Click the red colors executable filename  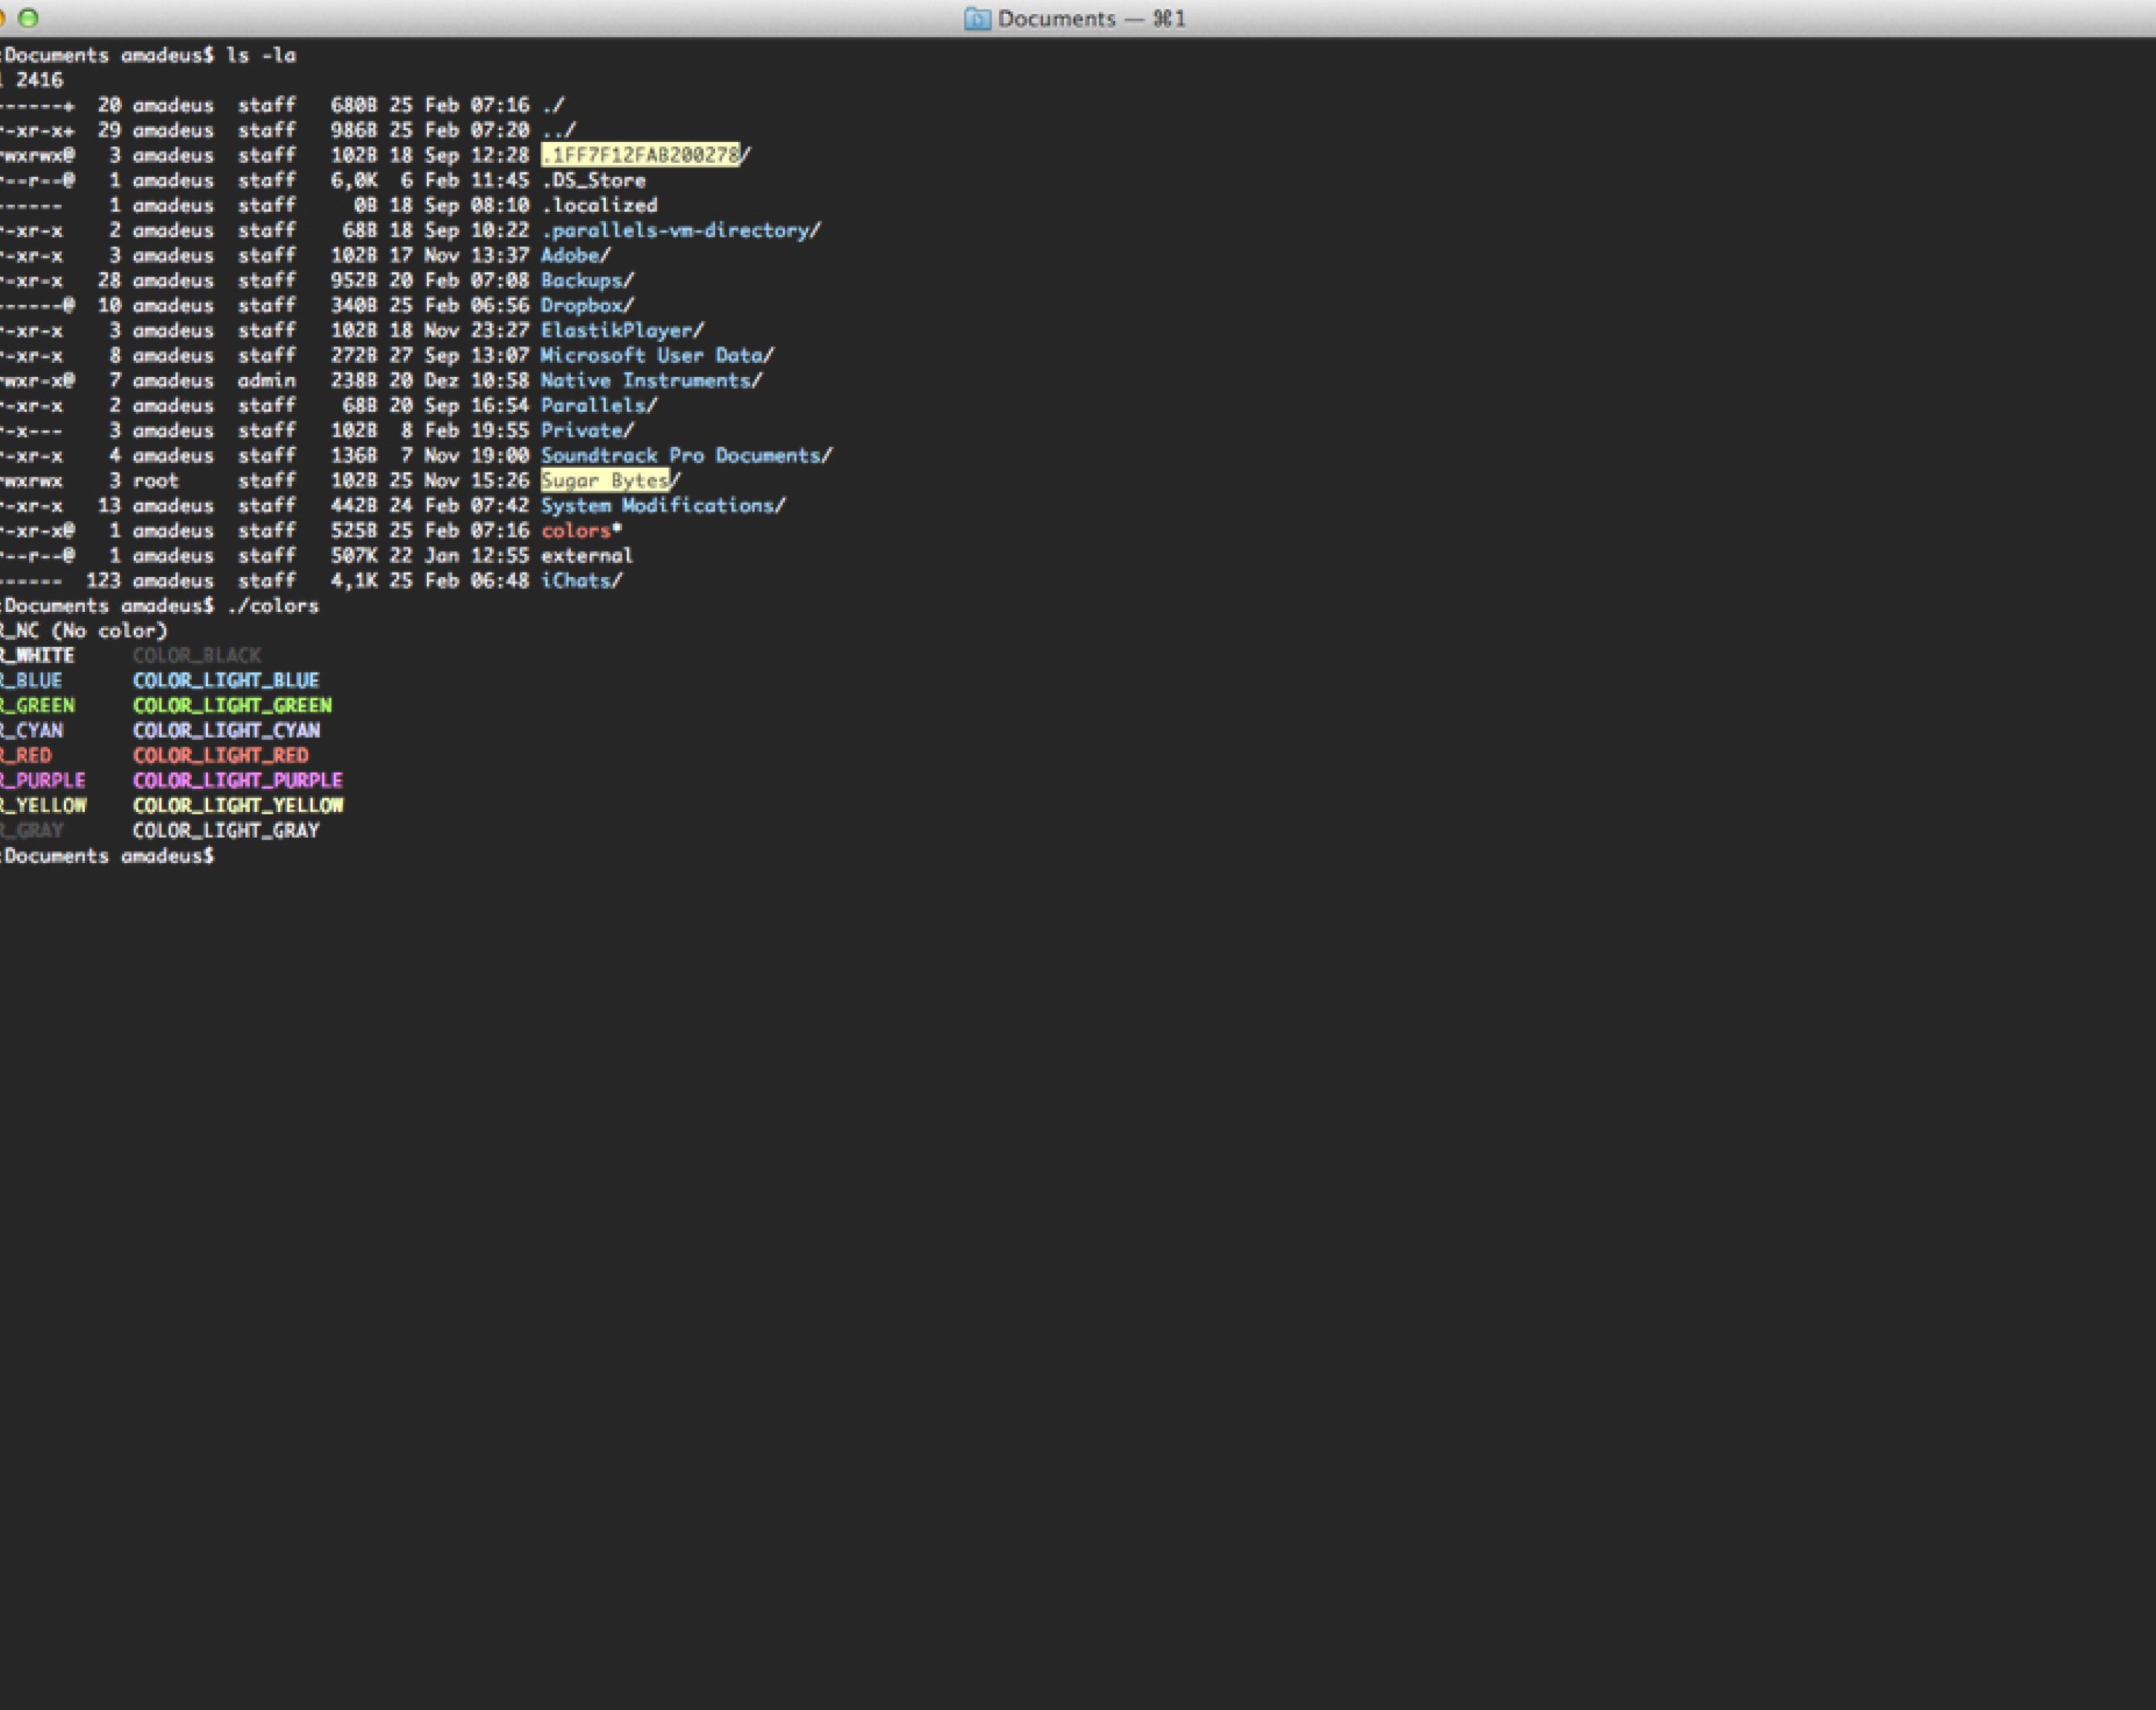[576, 531]
